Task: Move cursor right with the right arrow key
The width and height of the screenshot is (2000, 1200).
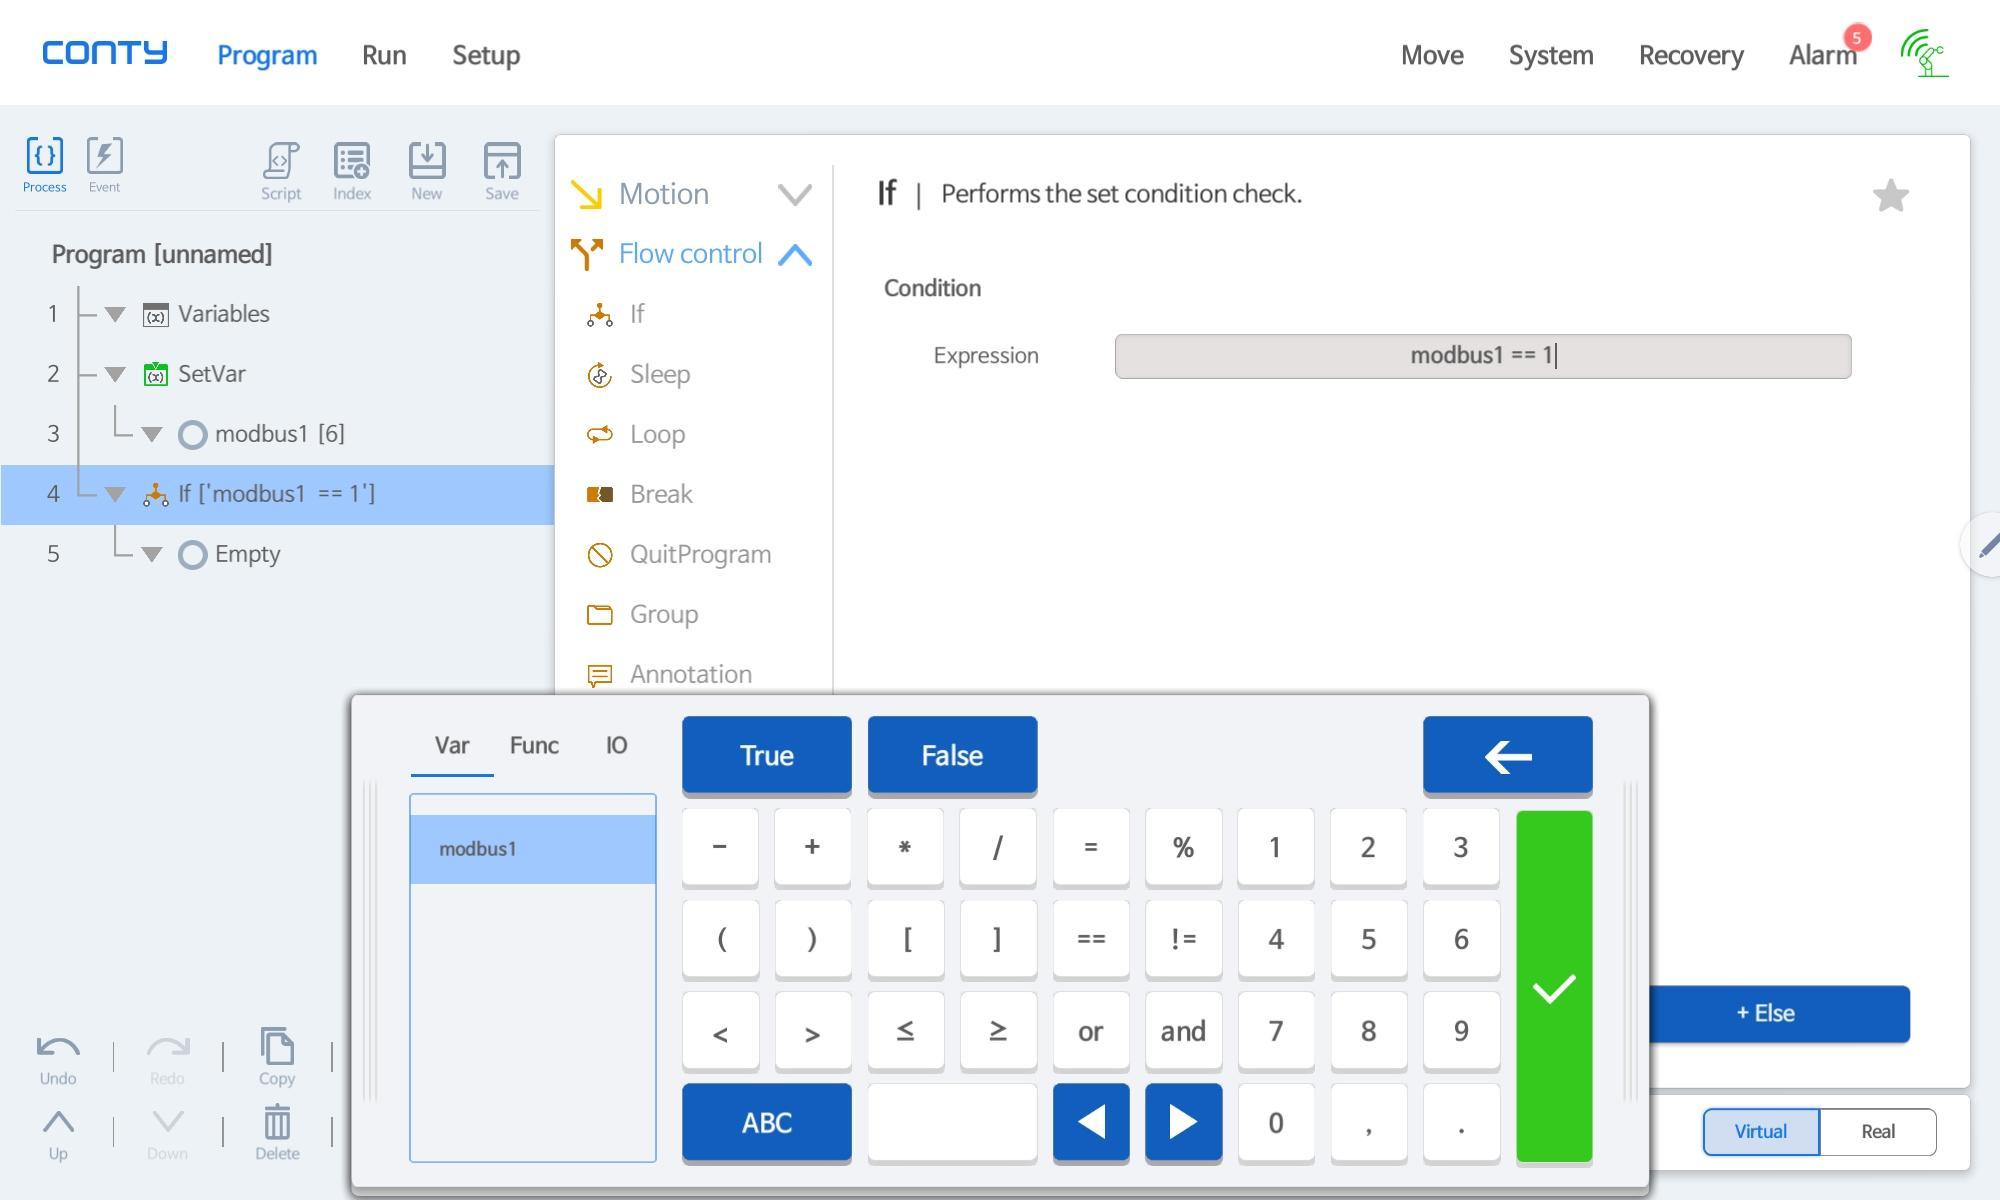Action: (x=1183, y=1122)
